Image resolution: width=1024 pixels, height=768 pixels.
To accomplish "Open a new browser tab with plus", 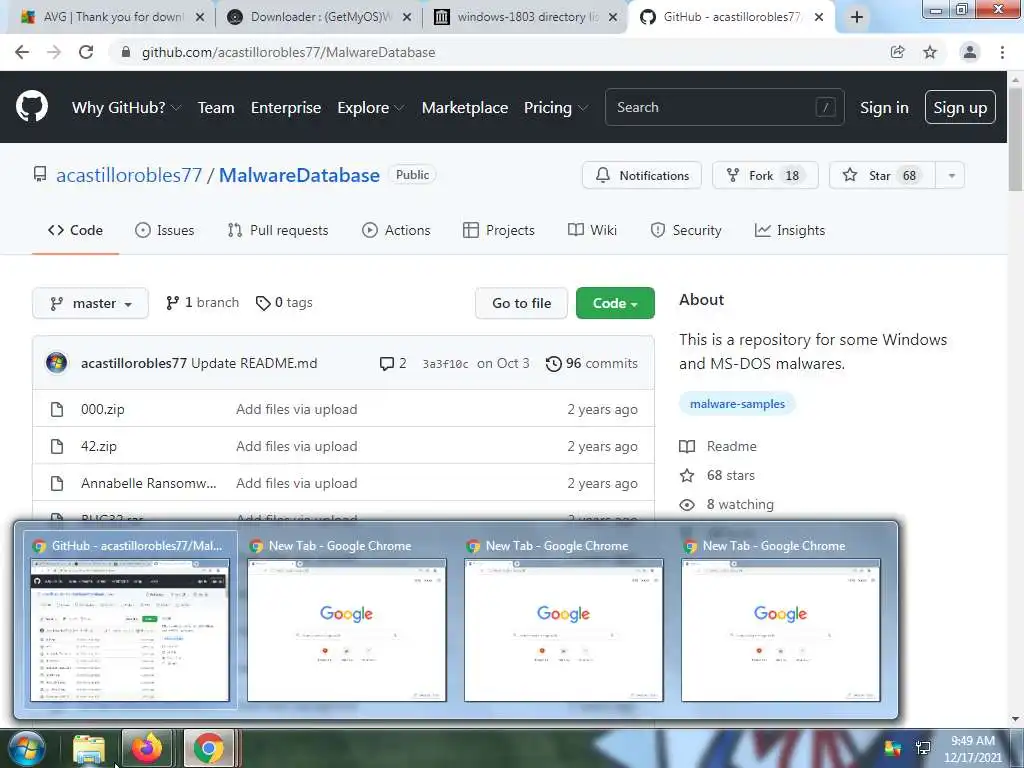I will click(x=857, y=17).
